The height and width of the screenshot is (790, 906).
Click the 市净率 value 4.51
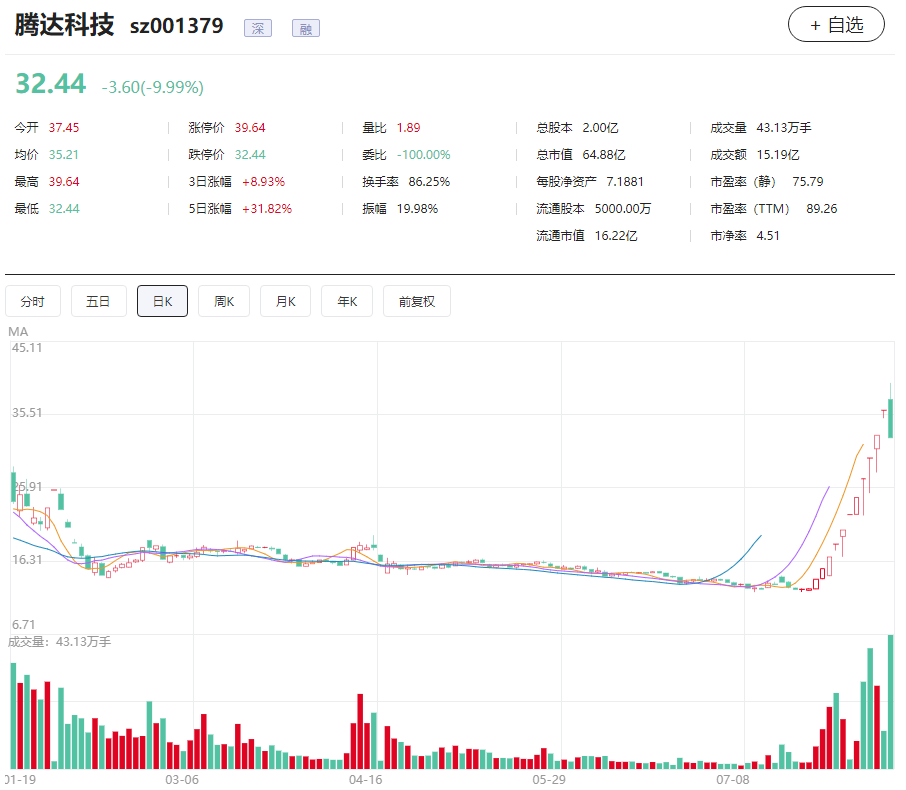[768, 236]
